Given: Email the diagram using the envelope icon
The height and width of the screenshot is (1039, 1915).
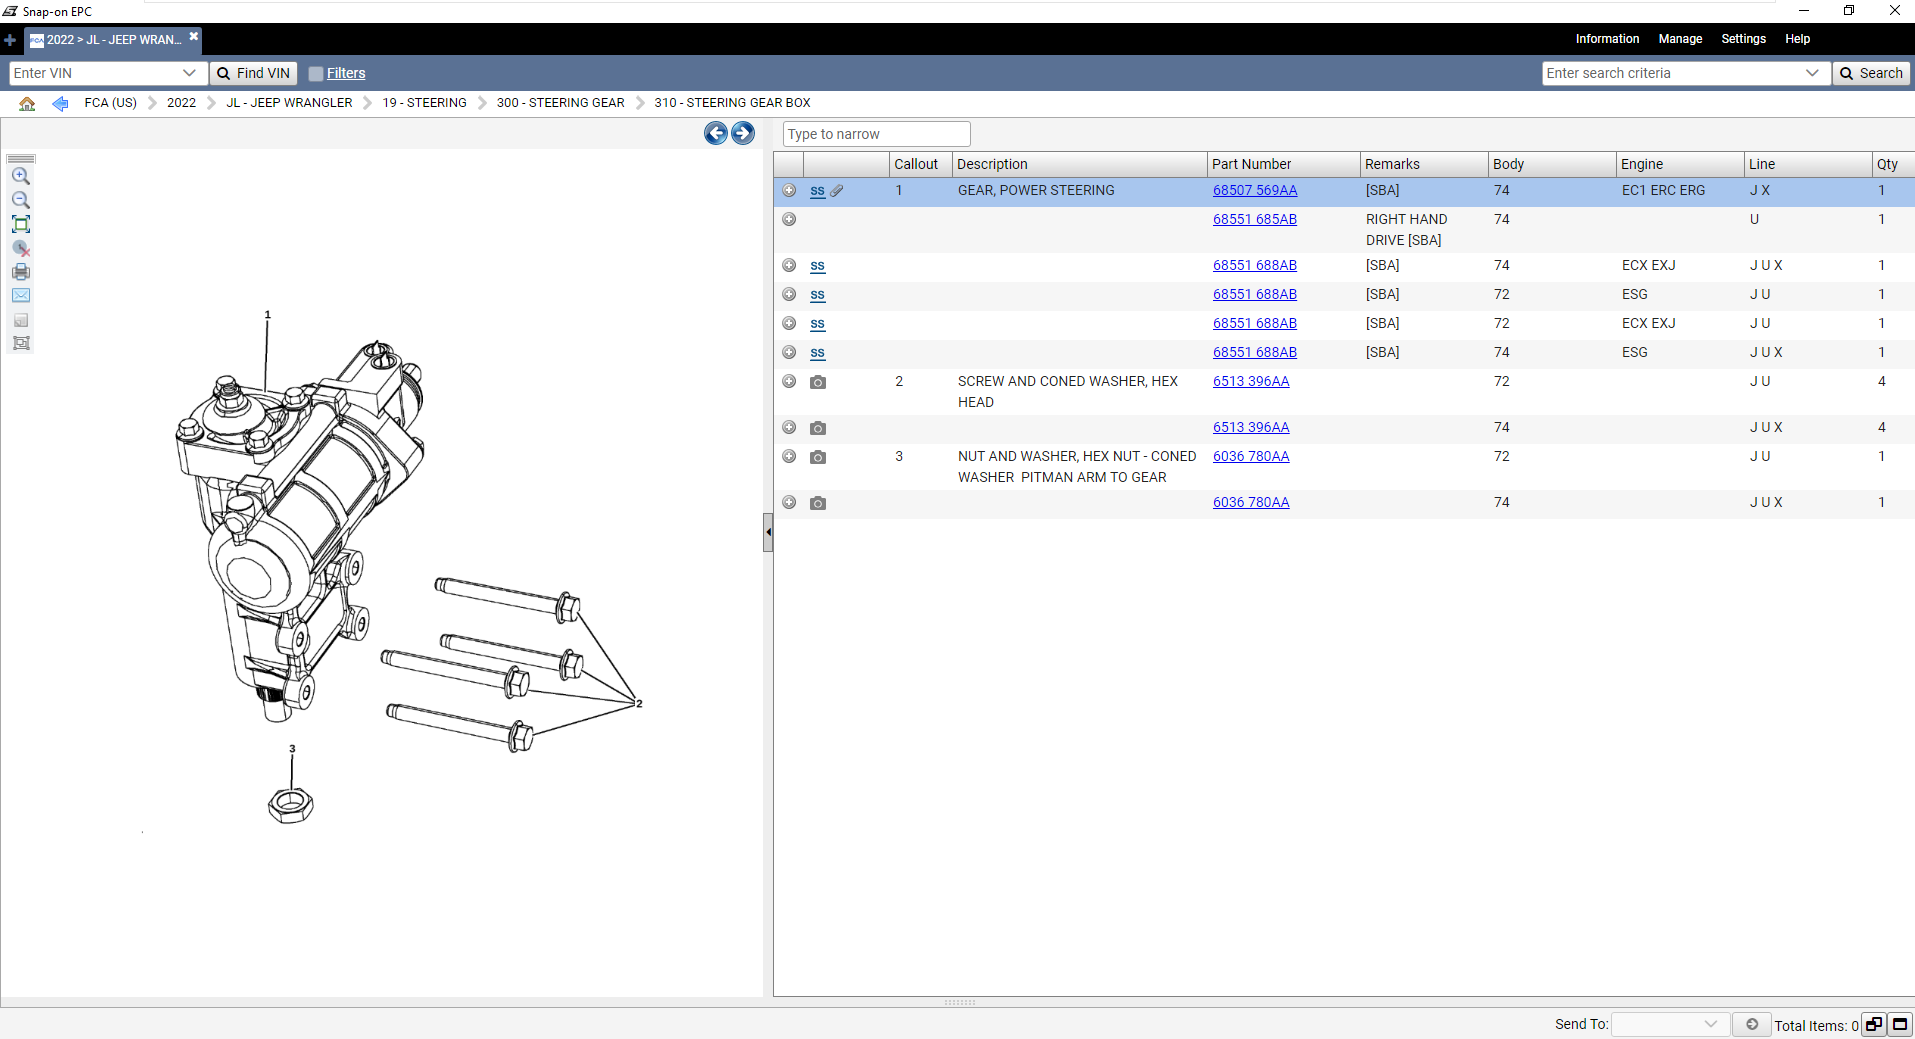Looking at the screenshot, I should [20, 296].
